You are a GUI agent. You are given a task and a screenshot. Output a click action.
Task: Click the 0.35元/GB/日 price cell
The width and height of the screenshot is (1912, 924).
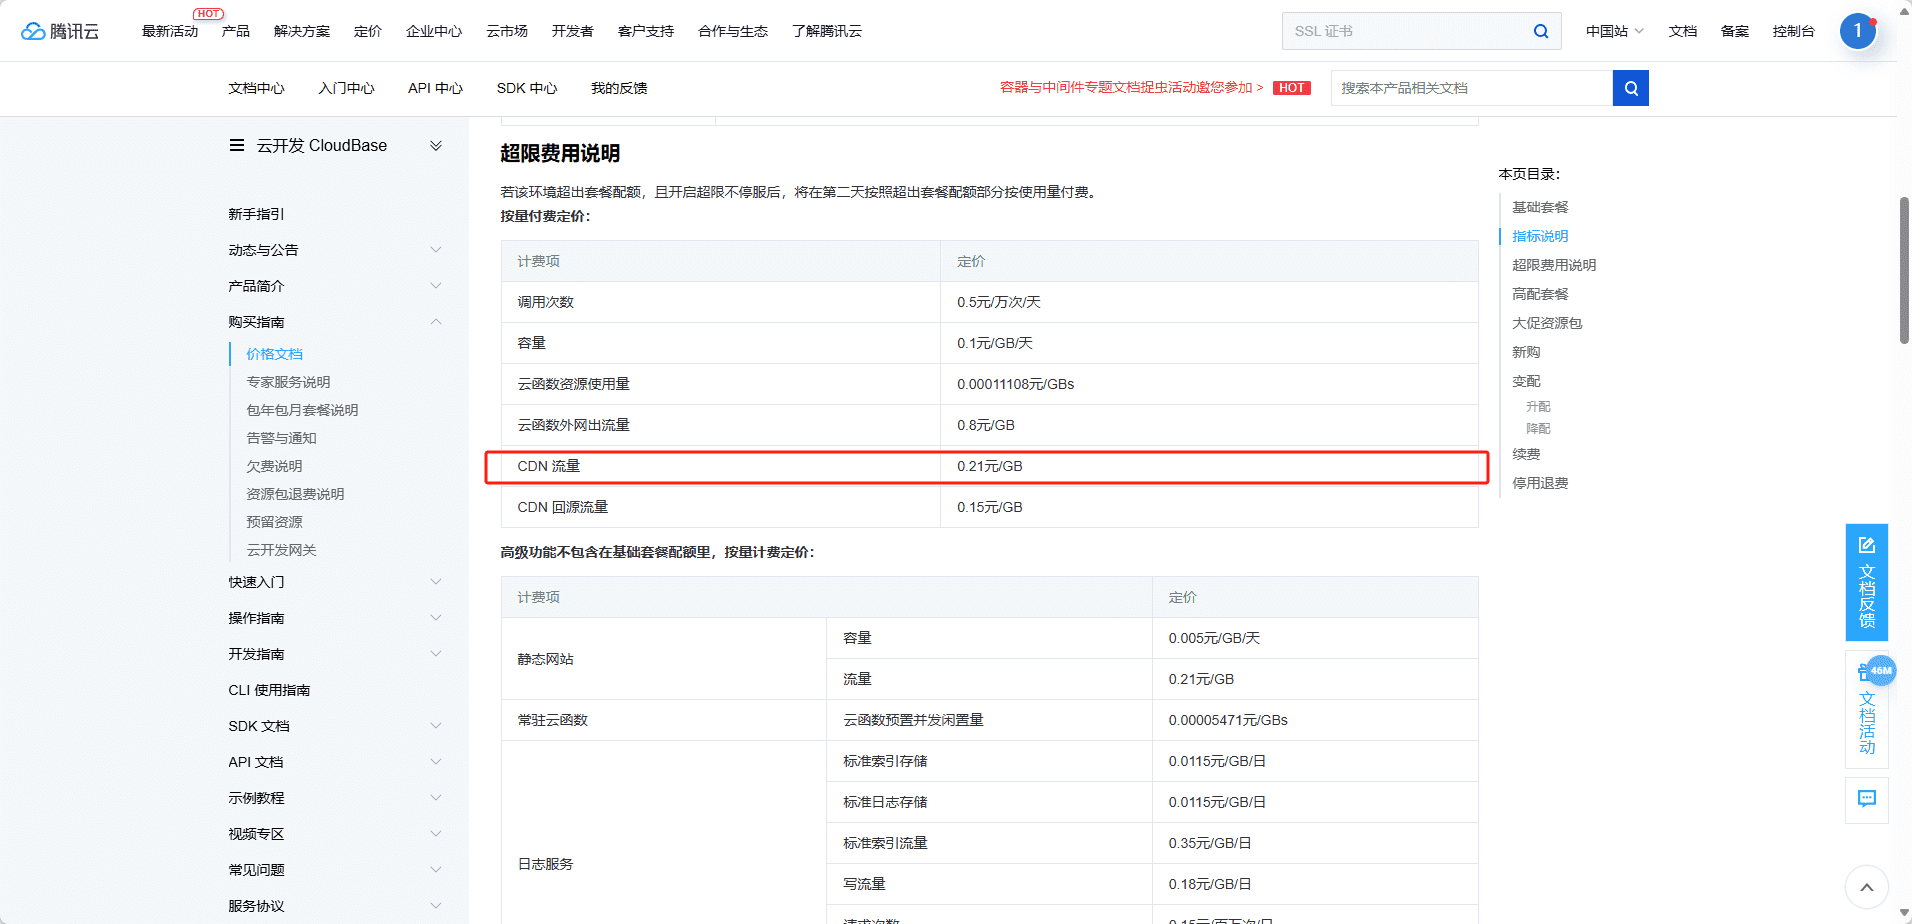(x=1315, y=843)
